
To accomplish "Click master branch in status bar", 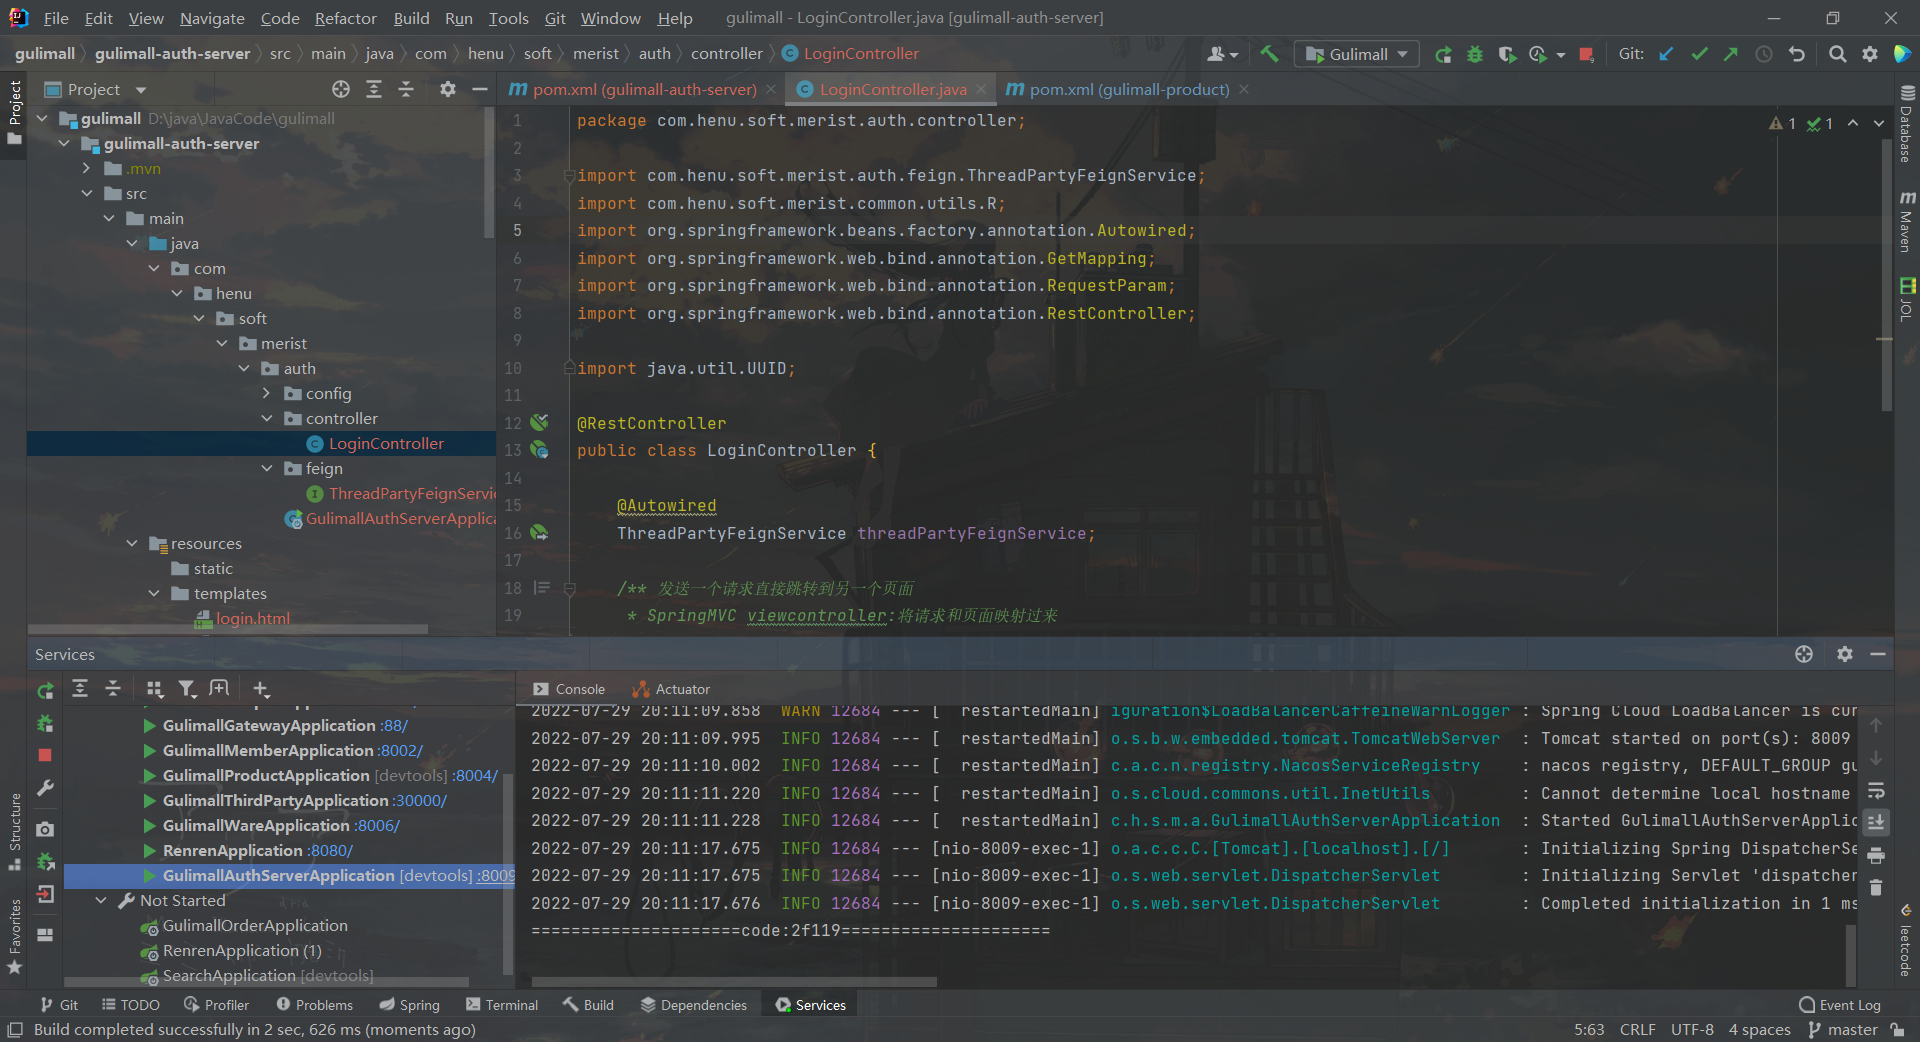I will click(1843, 1030).
